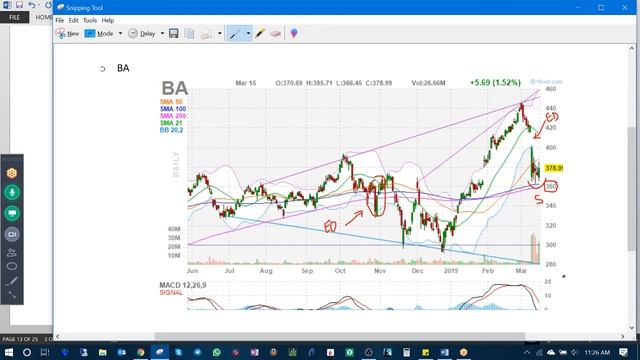The height and width of the screenshot is (360, 640).
Task: Switch to Word's HOME ribbon tab
Action: click(x=43, y=17)
